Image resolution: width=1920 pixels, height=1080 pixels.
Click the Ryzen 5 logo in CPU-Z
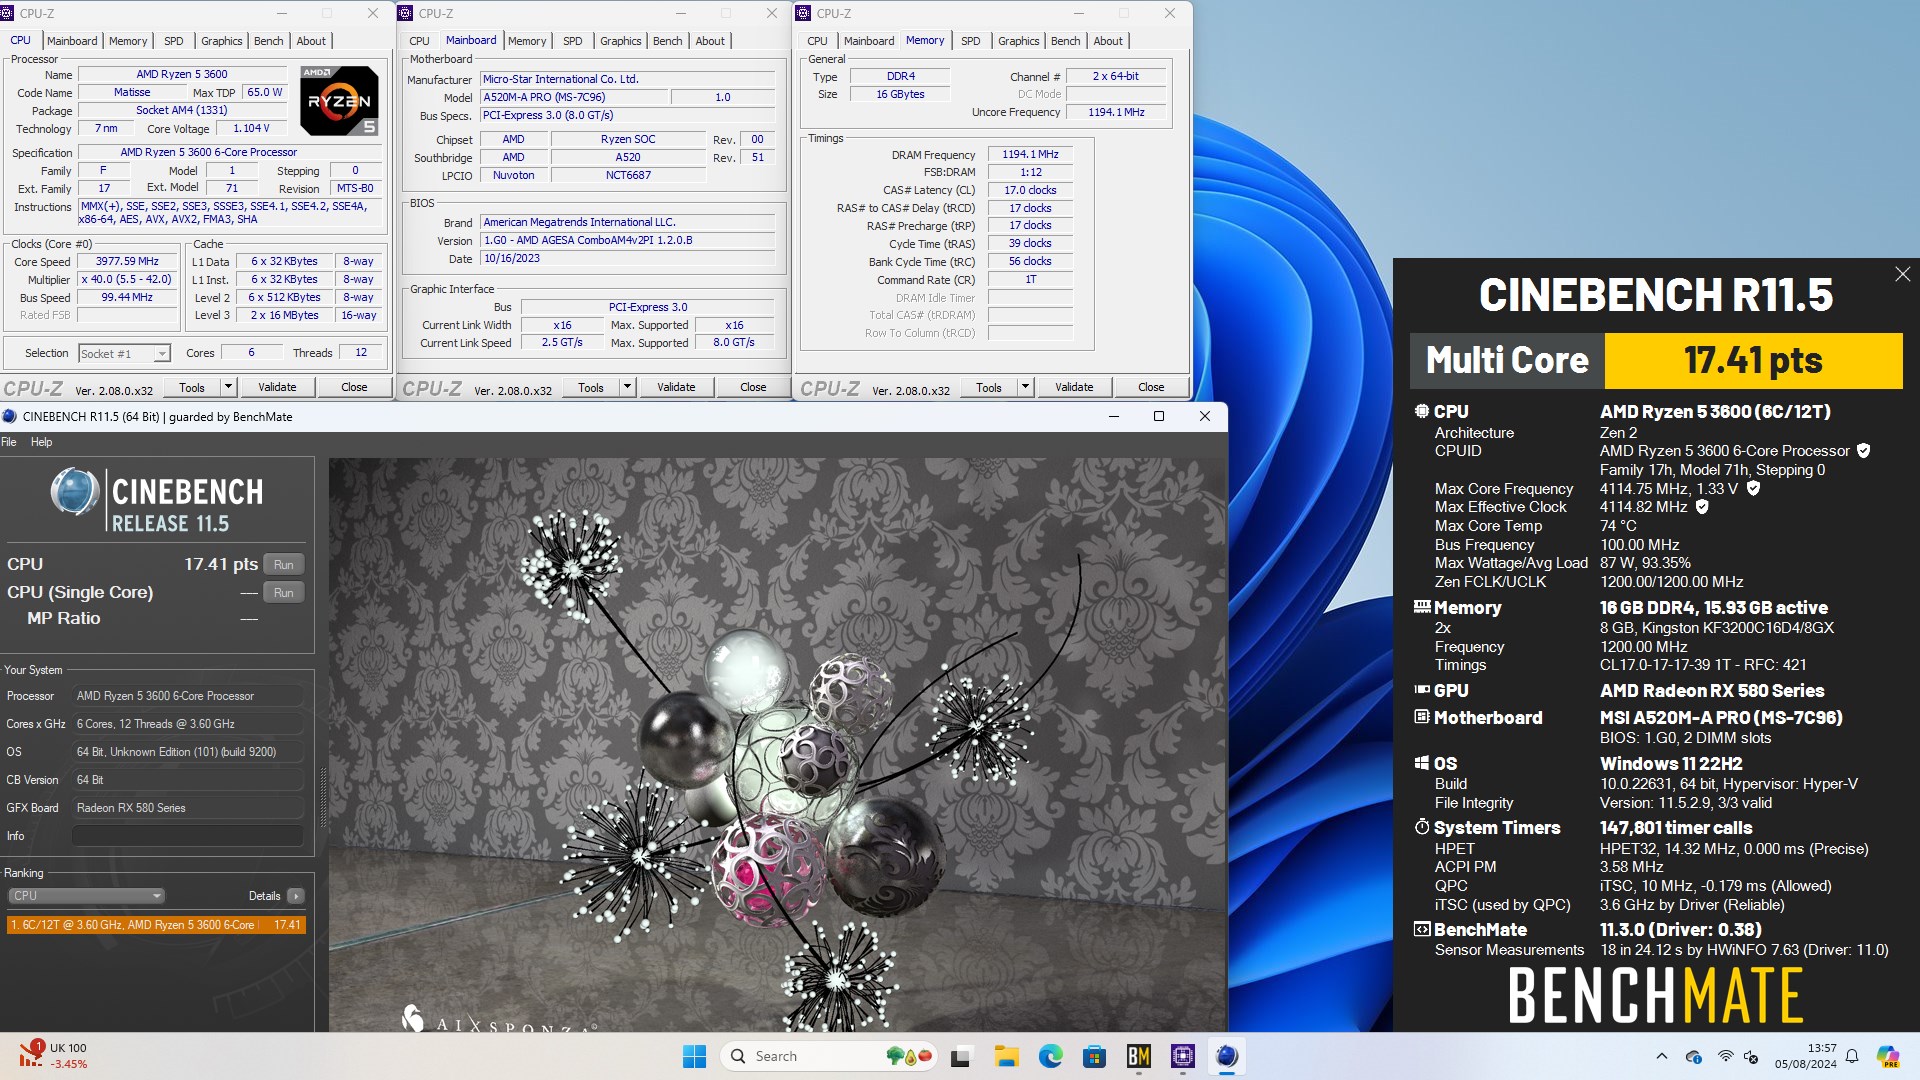[x=339, y=101]
